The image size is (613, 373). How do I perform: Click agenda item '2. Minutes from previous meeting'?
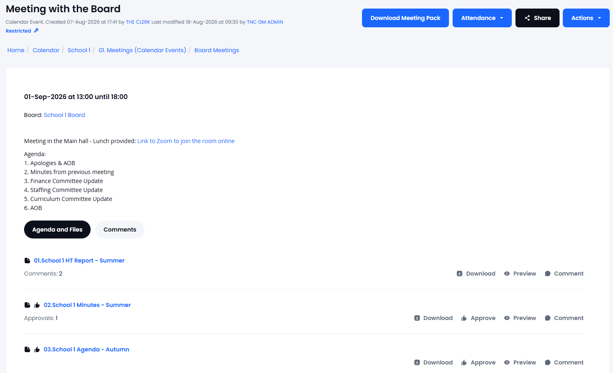coord(69,172)
